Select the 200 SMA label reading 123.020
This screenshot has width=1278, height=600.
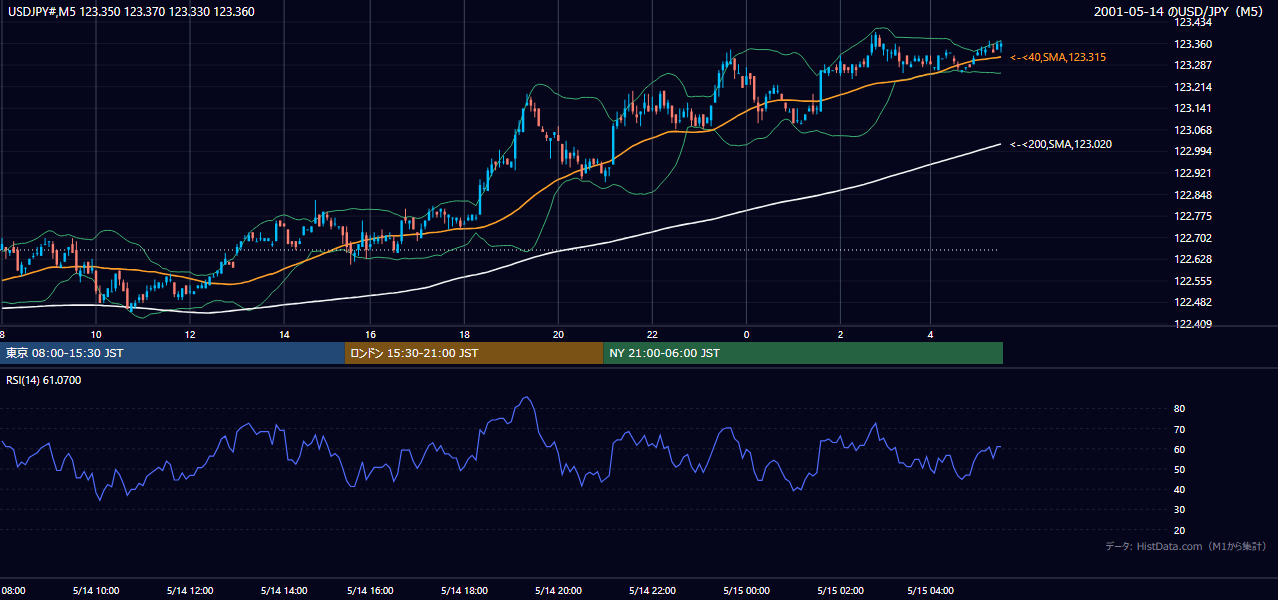pyautogui.click(x=1061, y=145)
